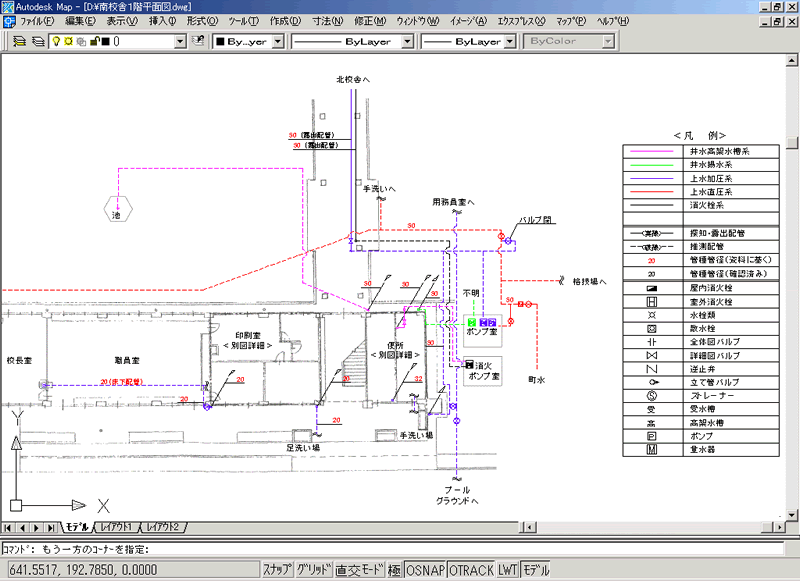Open the 表示(V) menu
The width and height of the screenshot is (800, 581).
(122, 21)
